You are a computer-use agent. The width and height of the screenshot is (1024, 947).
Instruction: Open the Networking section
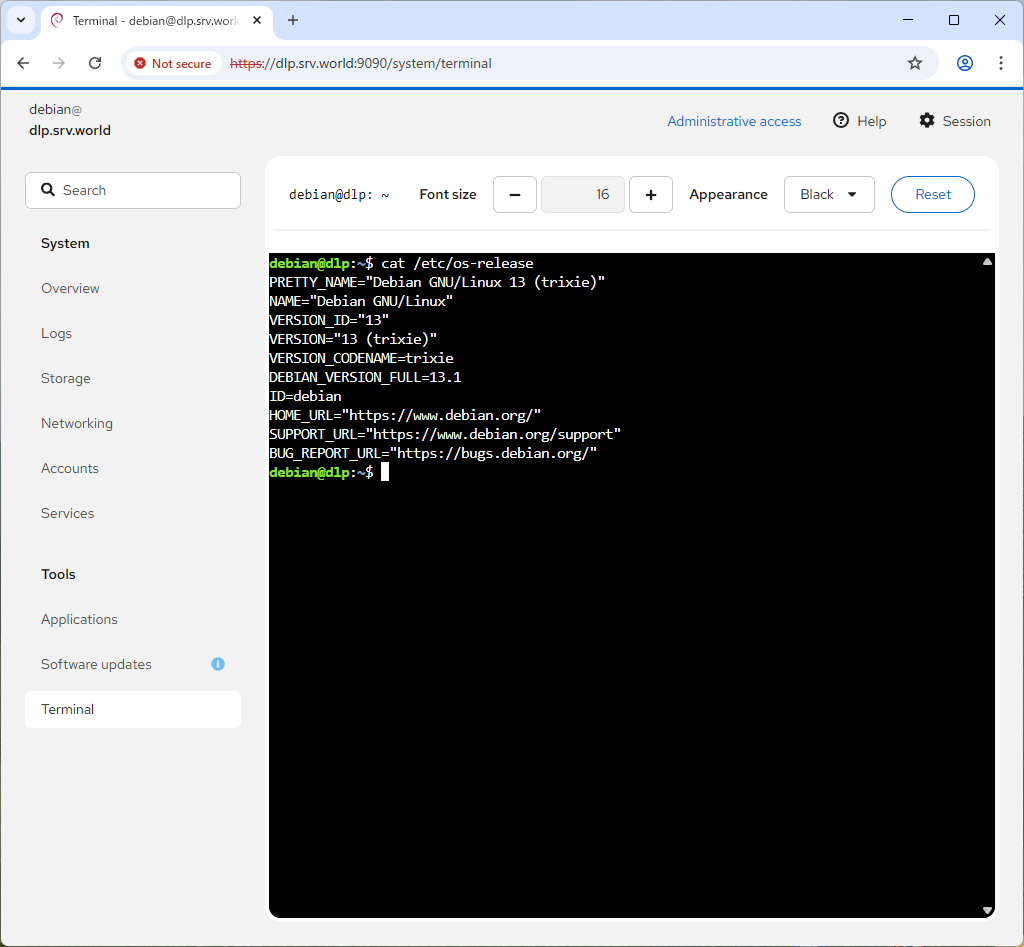click(x=77, y=423)
